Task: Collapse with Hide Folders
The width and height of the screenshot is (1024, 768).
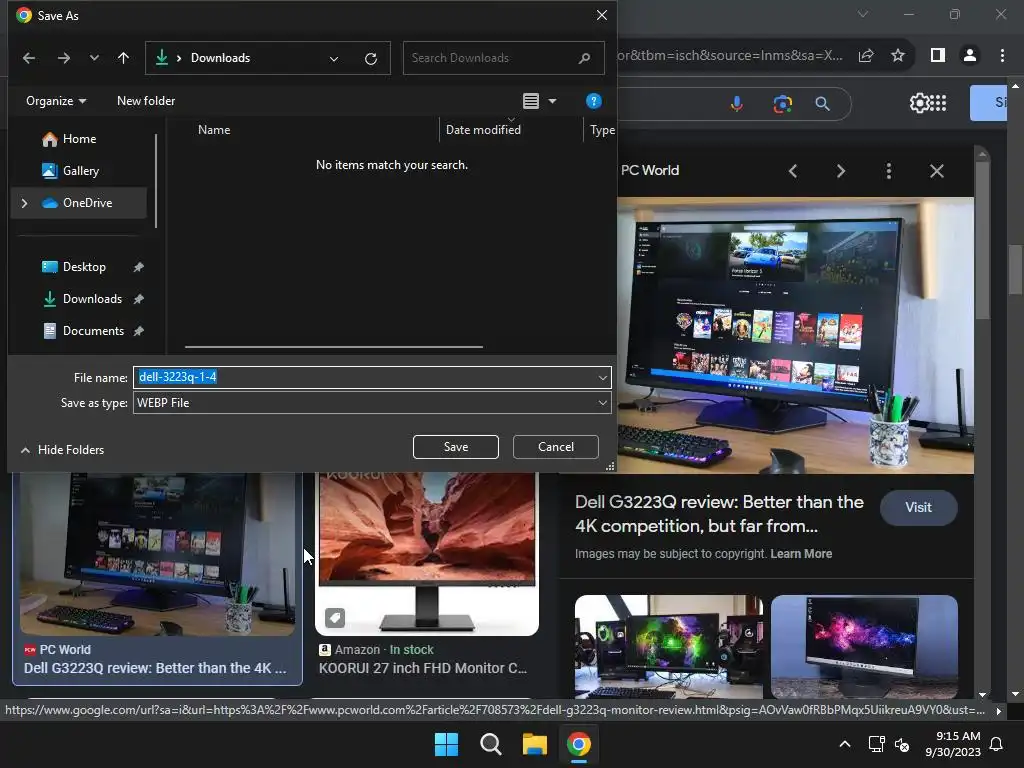Action: [x=63, y=449]
